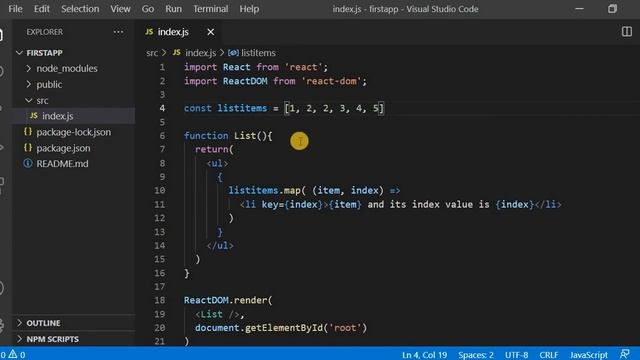This screenshot has height=360, width=640.
Task: Click the 'react-dom' string on line 2
Action: [x=331, y=81]
